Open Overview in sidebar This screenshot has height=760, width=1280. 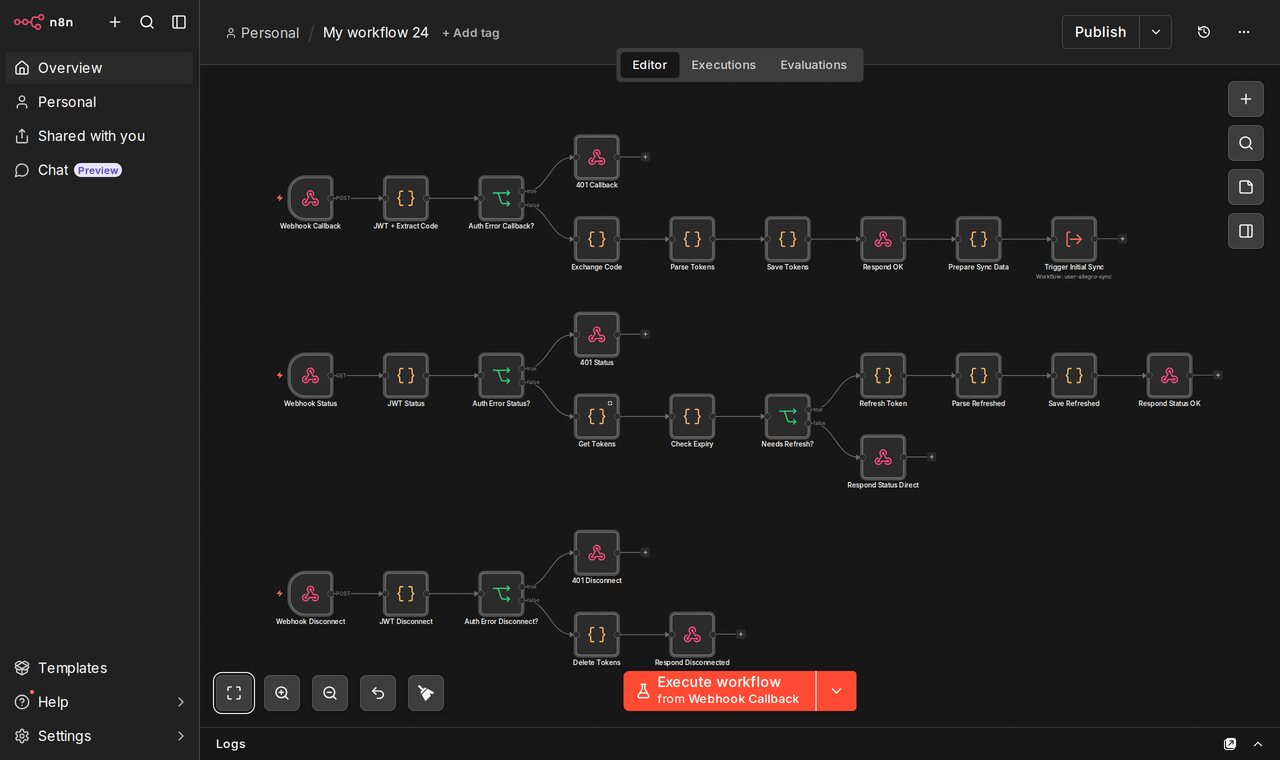click(x=99, y=68)
